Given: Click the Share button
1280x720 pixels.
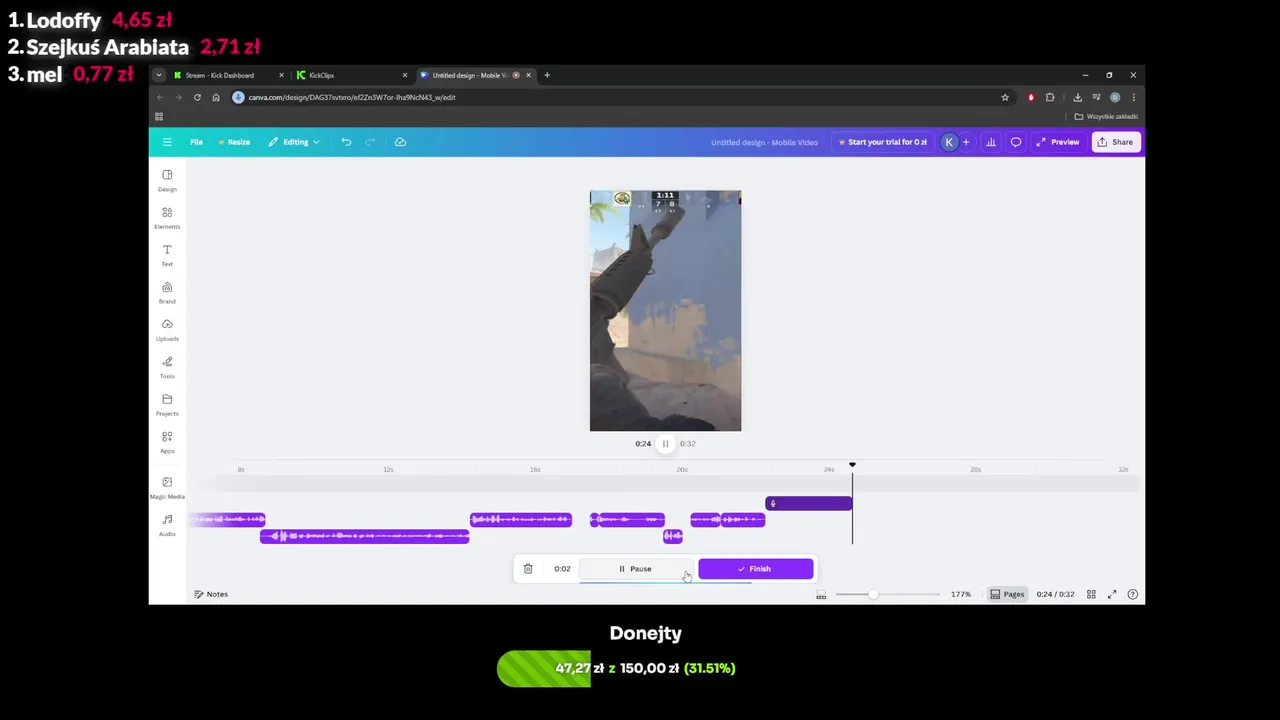Looking at the screenshot, I should click(x=1115, y=142).
